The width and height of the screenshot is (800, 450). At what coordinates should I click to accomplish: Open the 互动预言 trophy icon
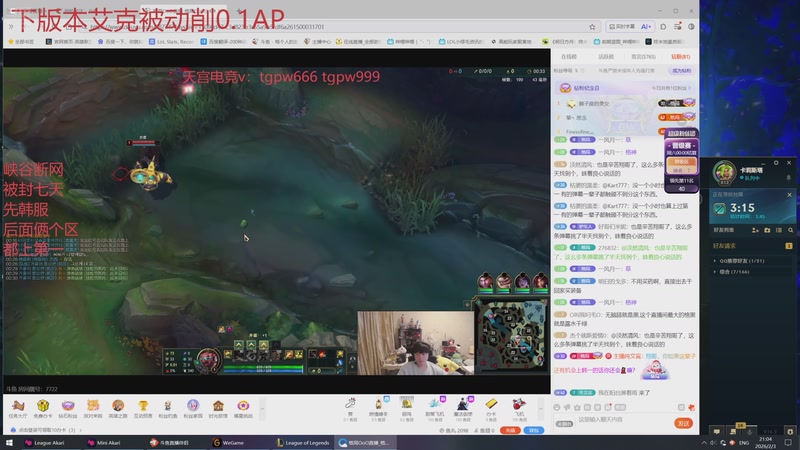click(143, 408)
